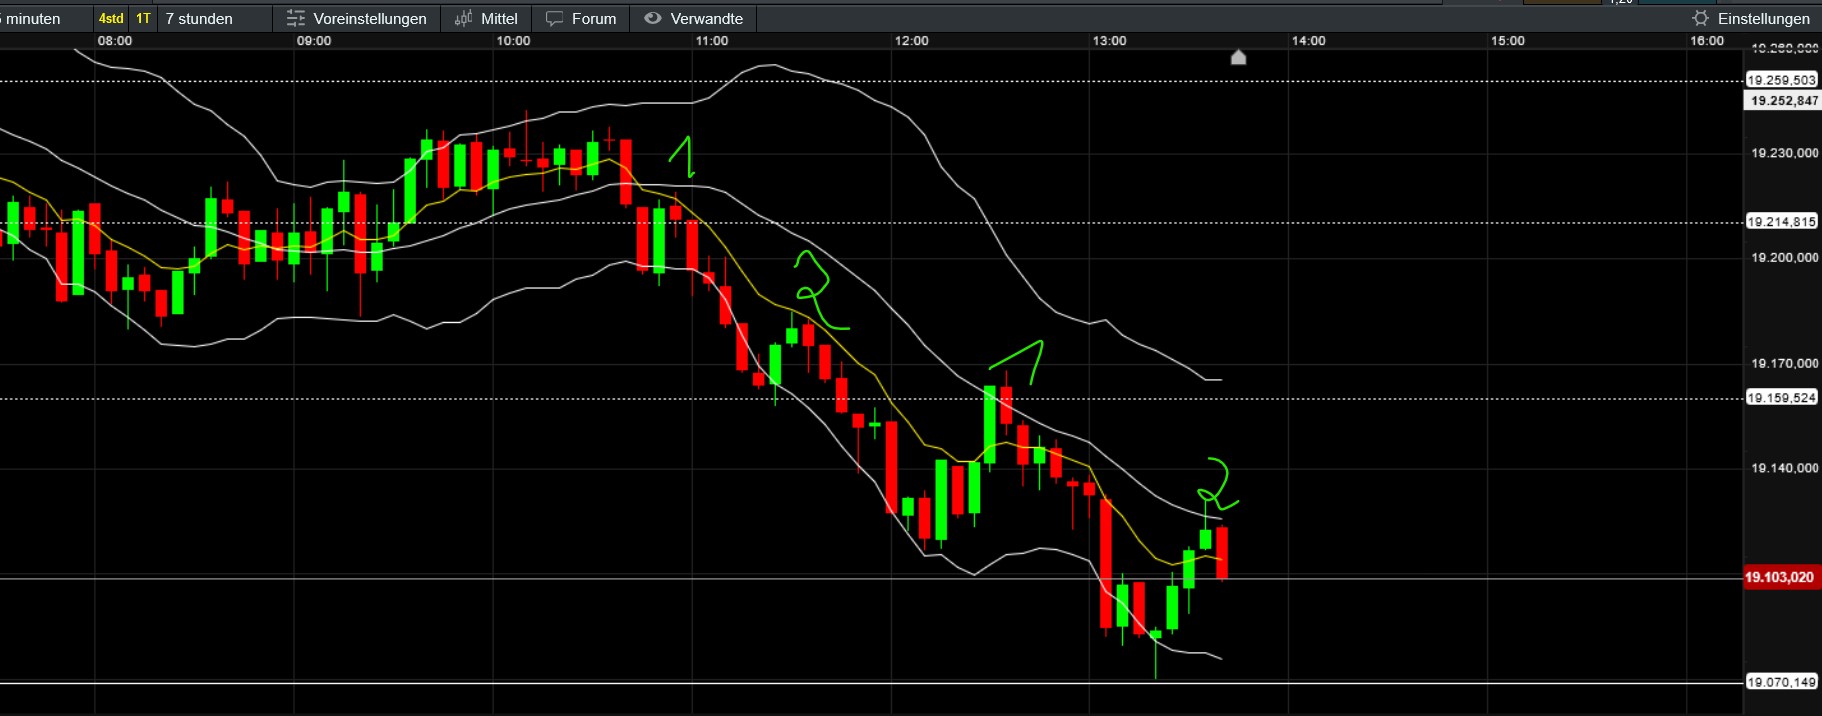Click the 19.214,815 price level label
Viewport: 1822px width, 716px height.
point(1781,222)
